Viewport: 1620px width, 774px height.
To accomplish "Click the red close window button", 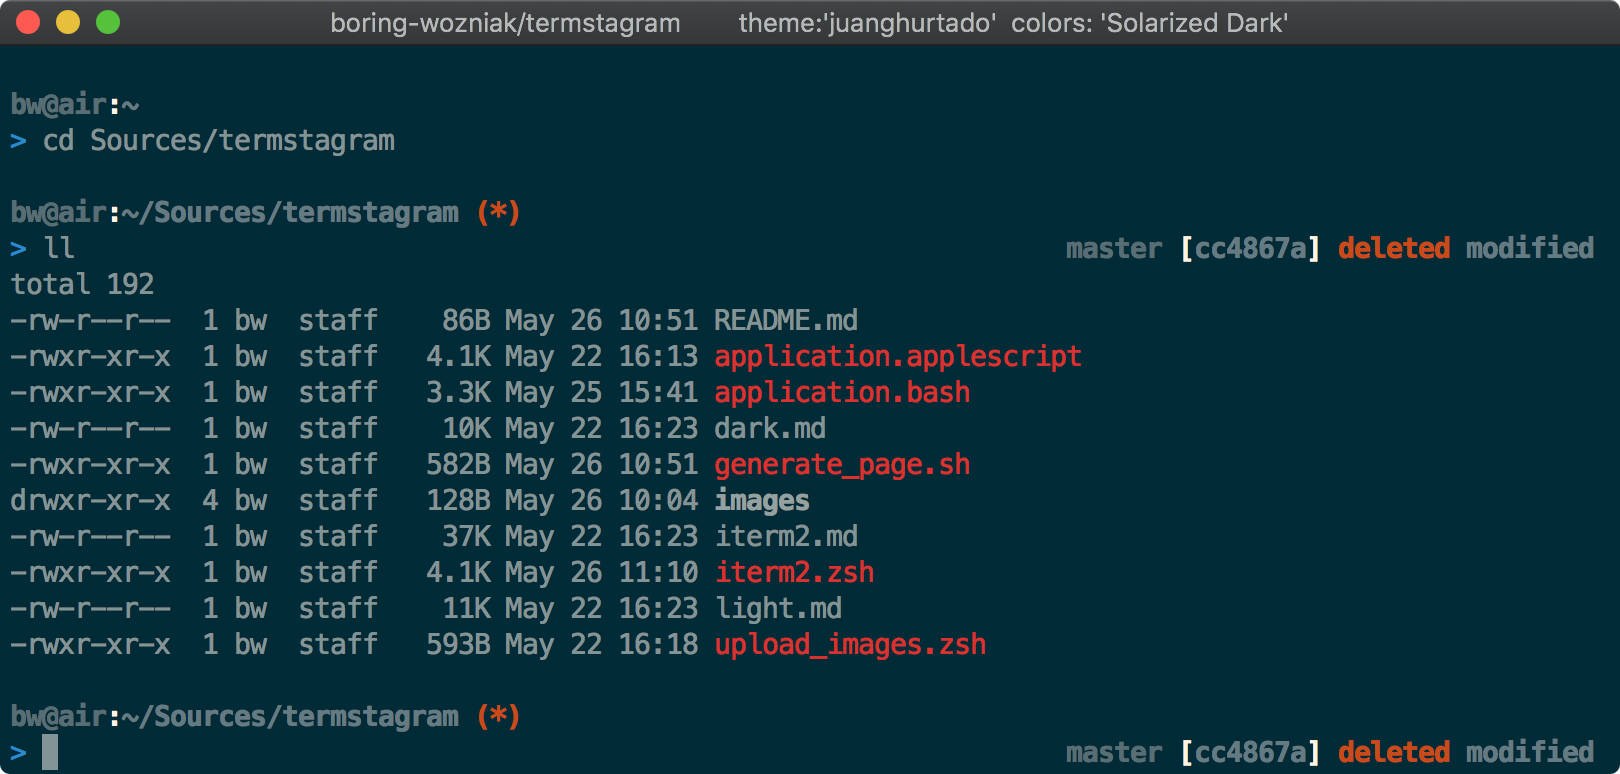I will 28,22.
